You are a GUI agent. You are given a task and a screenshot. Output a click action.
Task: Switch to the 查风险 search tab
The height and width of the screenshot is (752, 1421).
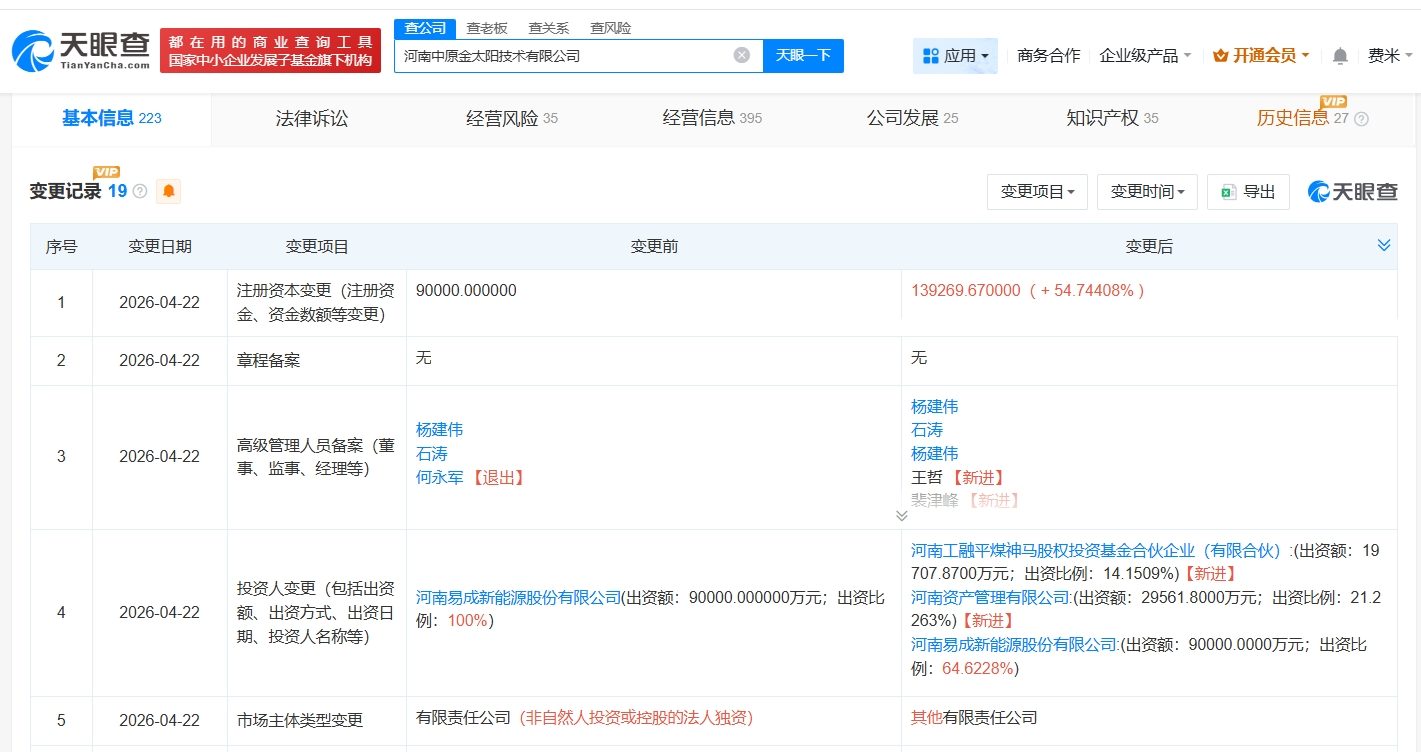[x=611, y=28]
